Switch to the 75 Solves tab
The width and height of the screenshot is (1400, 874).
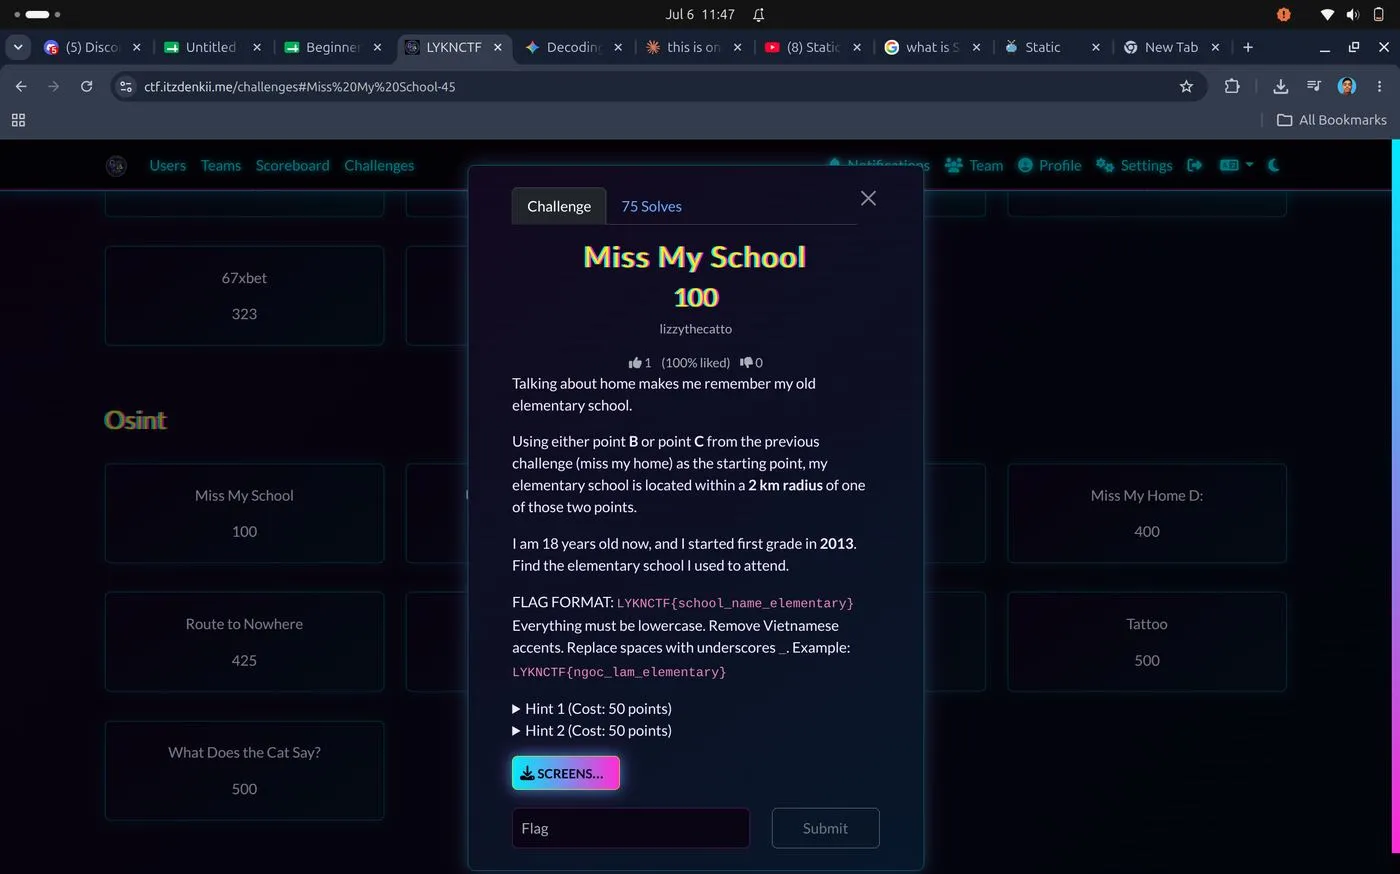(x=651, y=206)
